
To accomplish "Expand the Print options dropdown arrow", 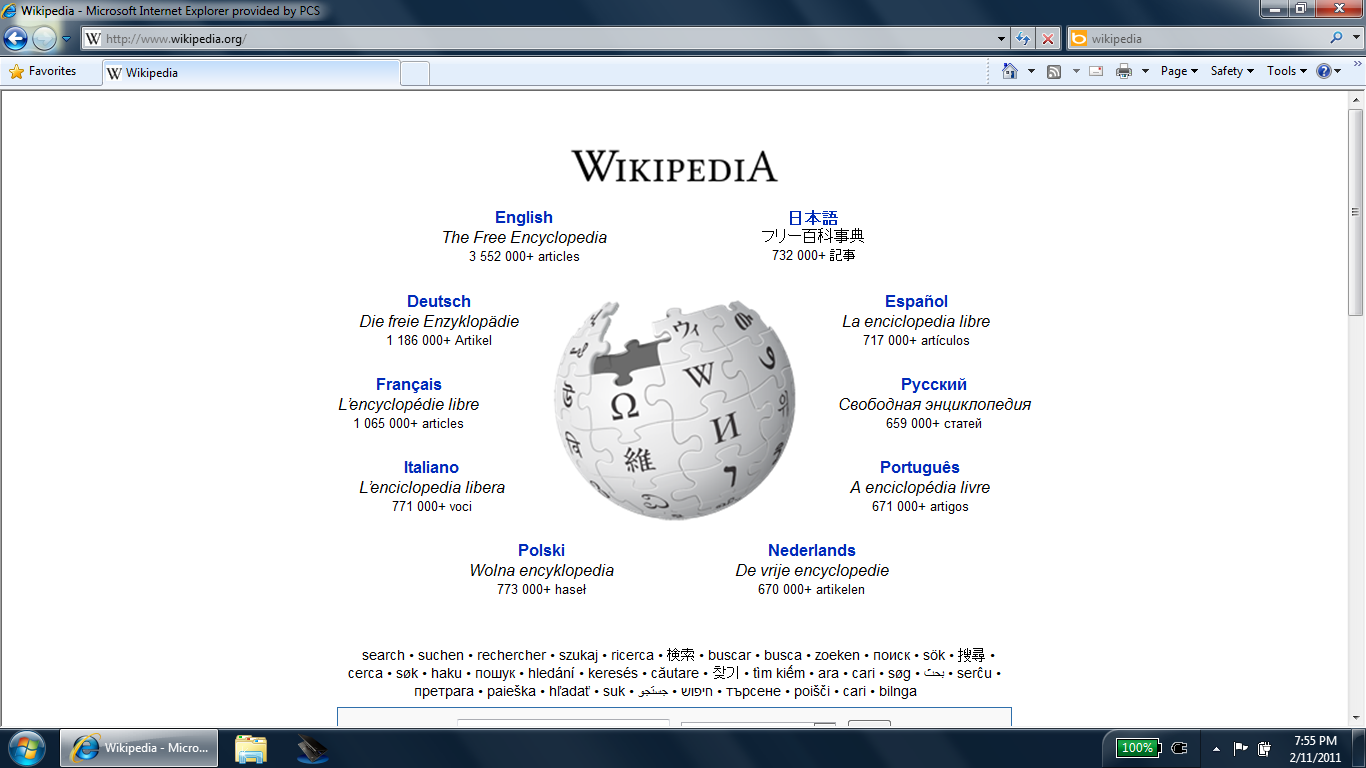I will click(x=1145, y=71).
